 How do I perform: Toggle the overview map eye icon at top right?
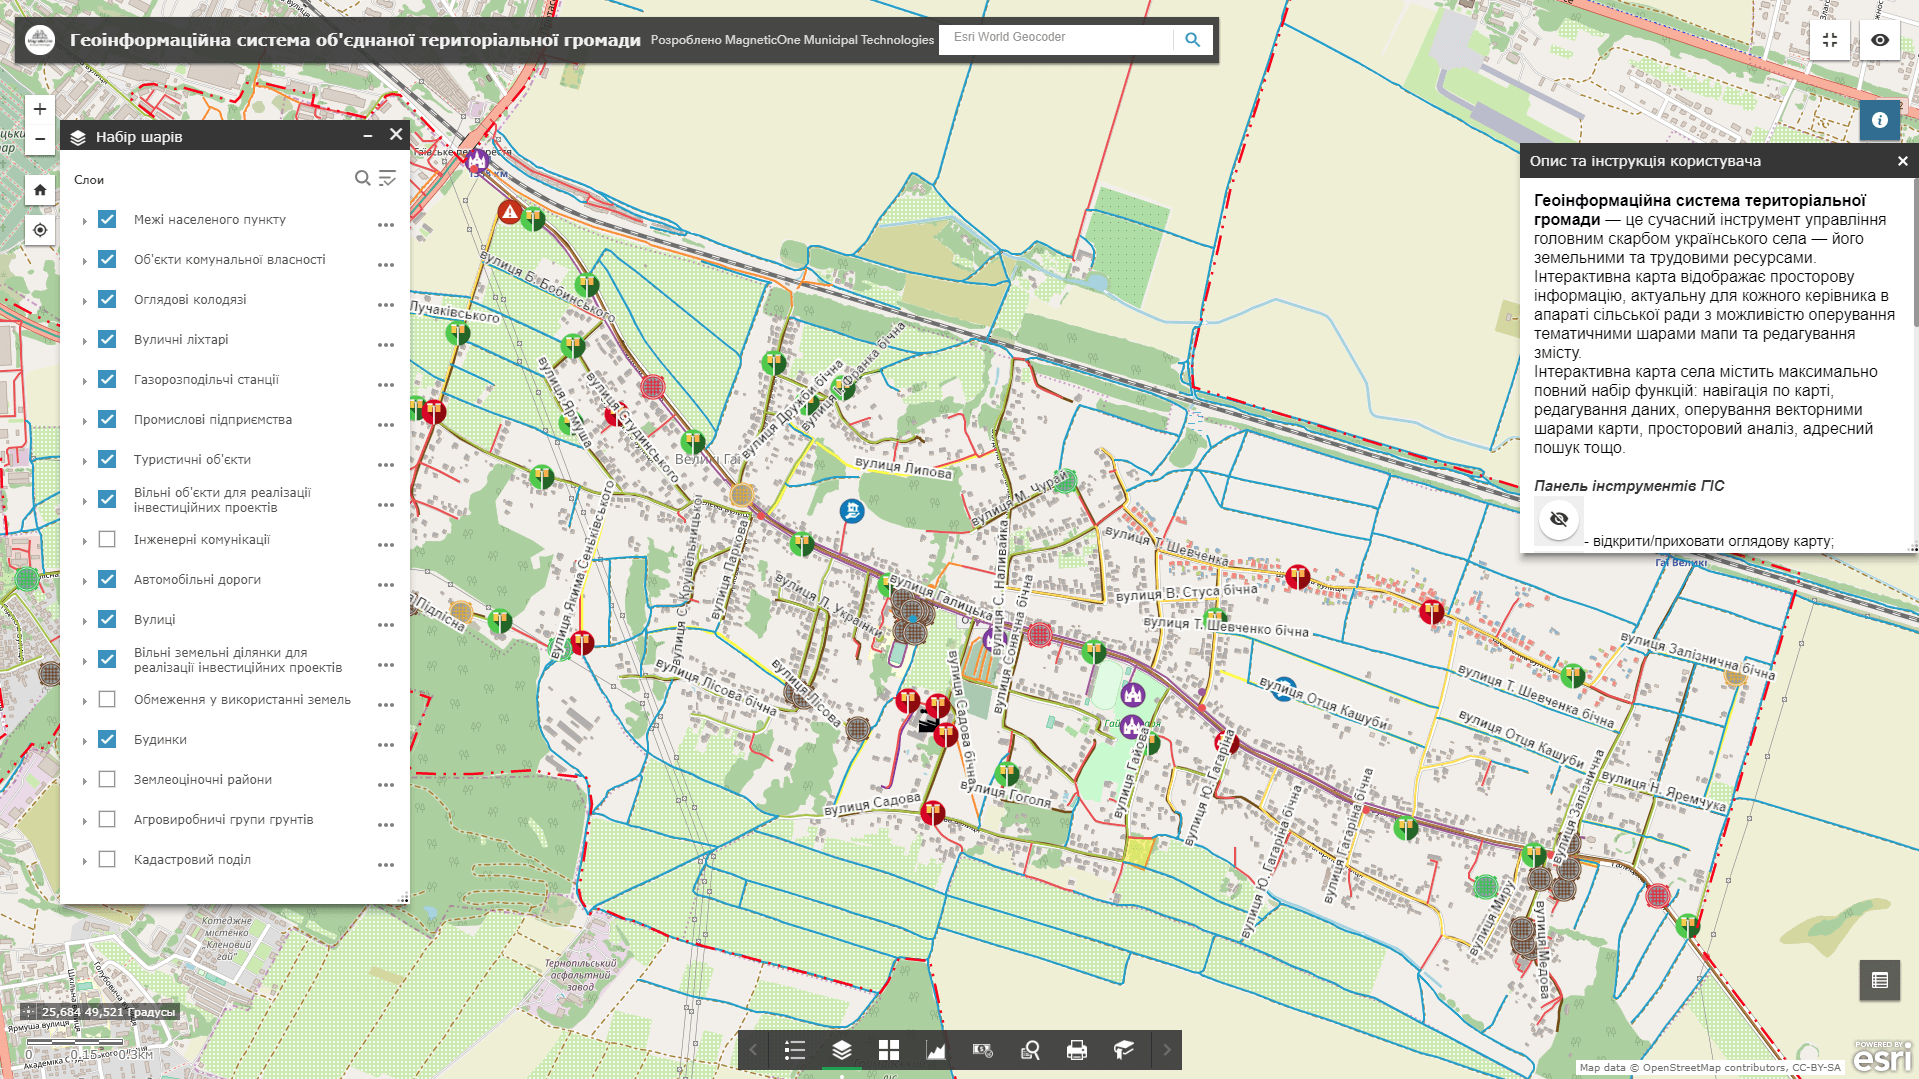pyautogui.click(x=1880, y=40)
